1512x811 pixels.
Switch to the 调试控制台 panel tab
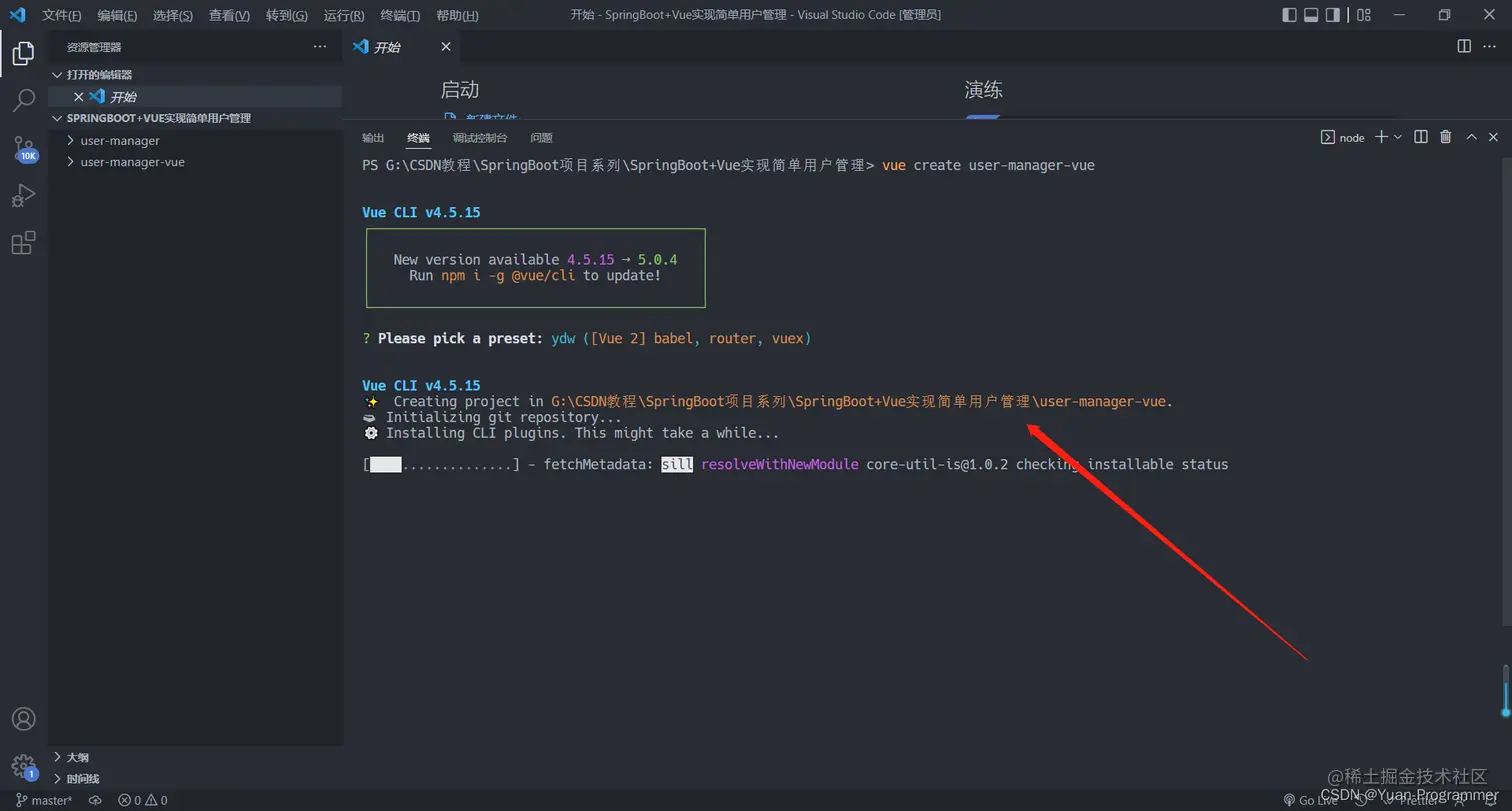480,138
